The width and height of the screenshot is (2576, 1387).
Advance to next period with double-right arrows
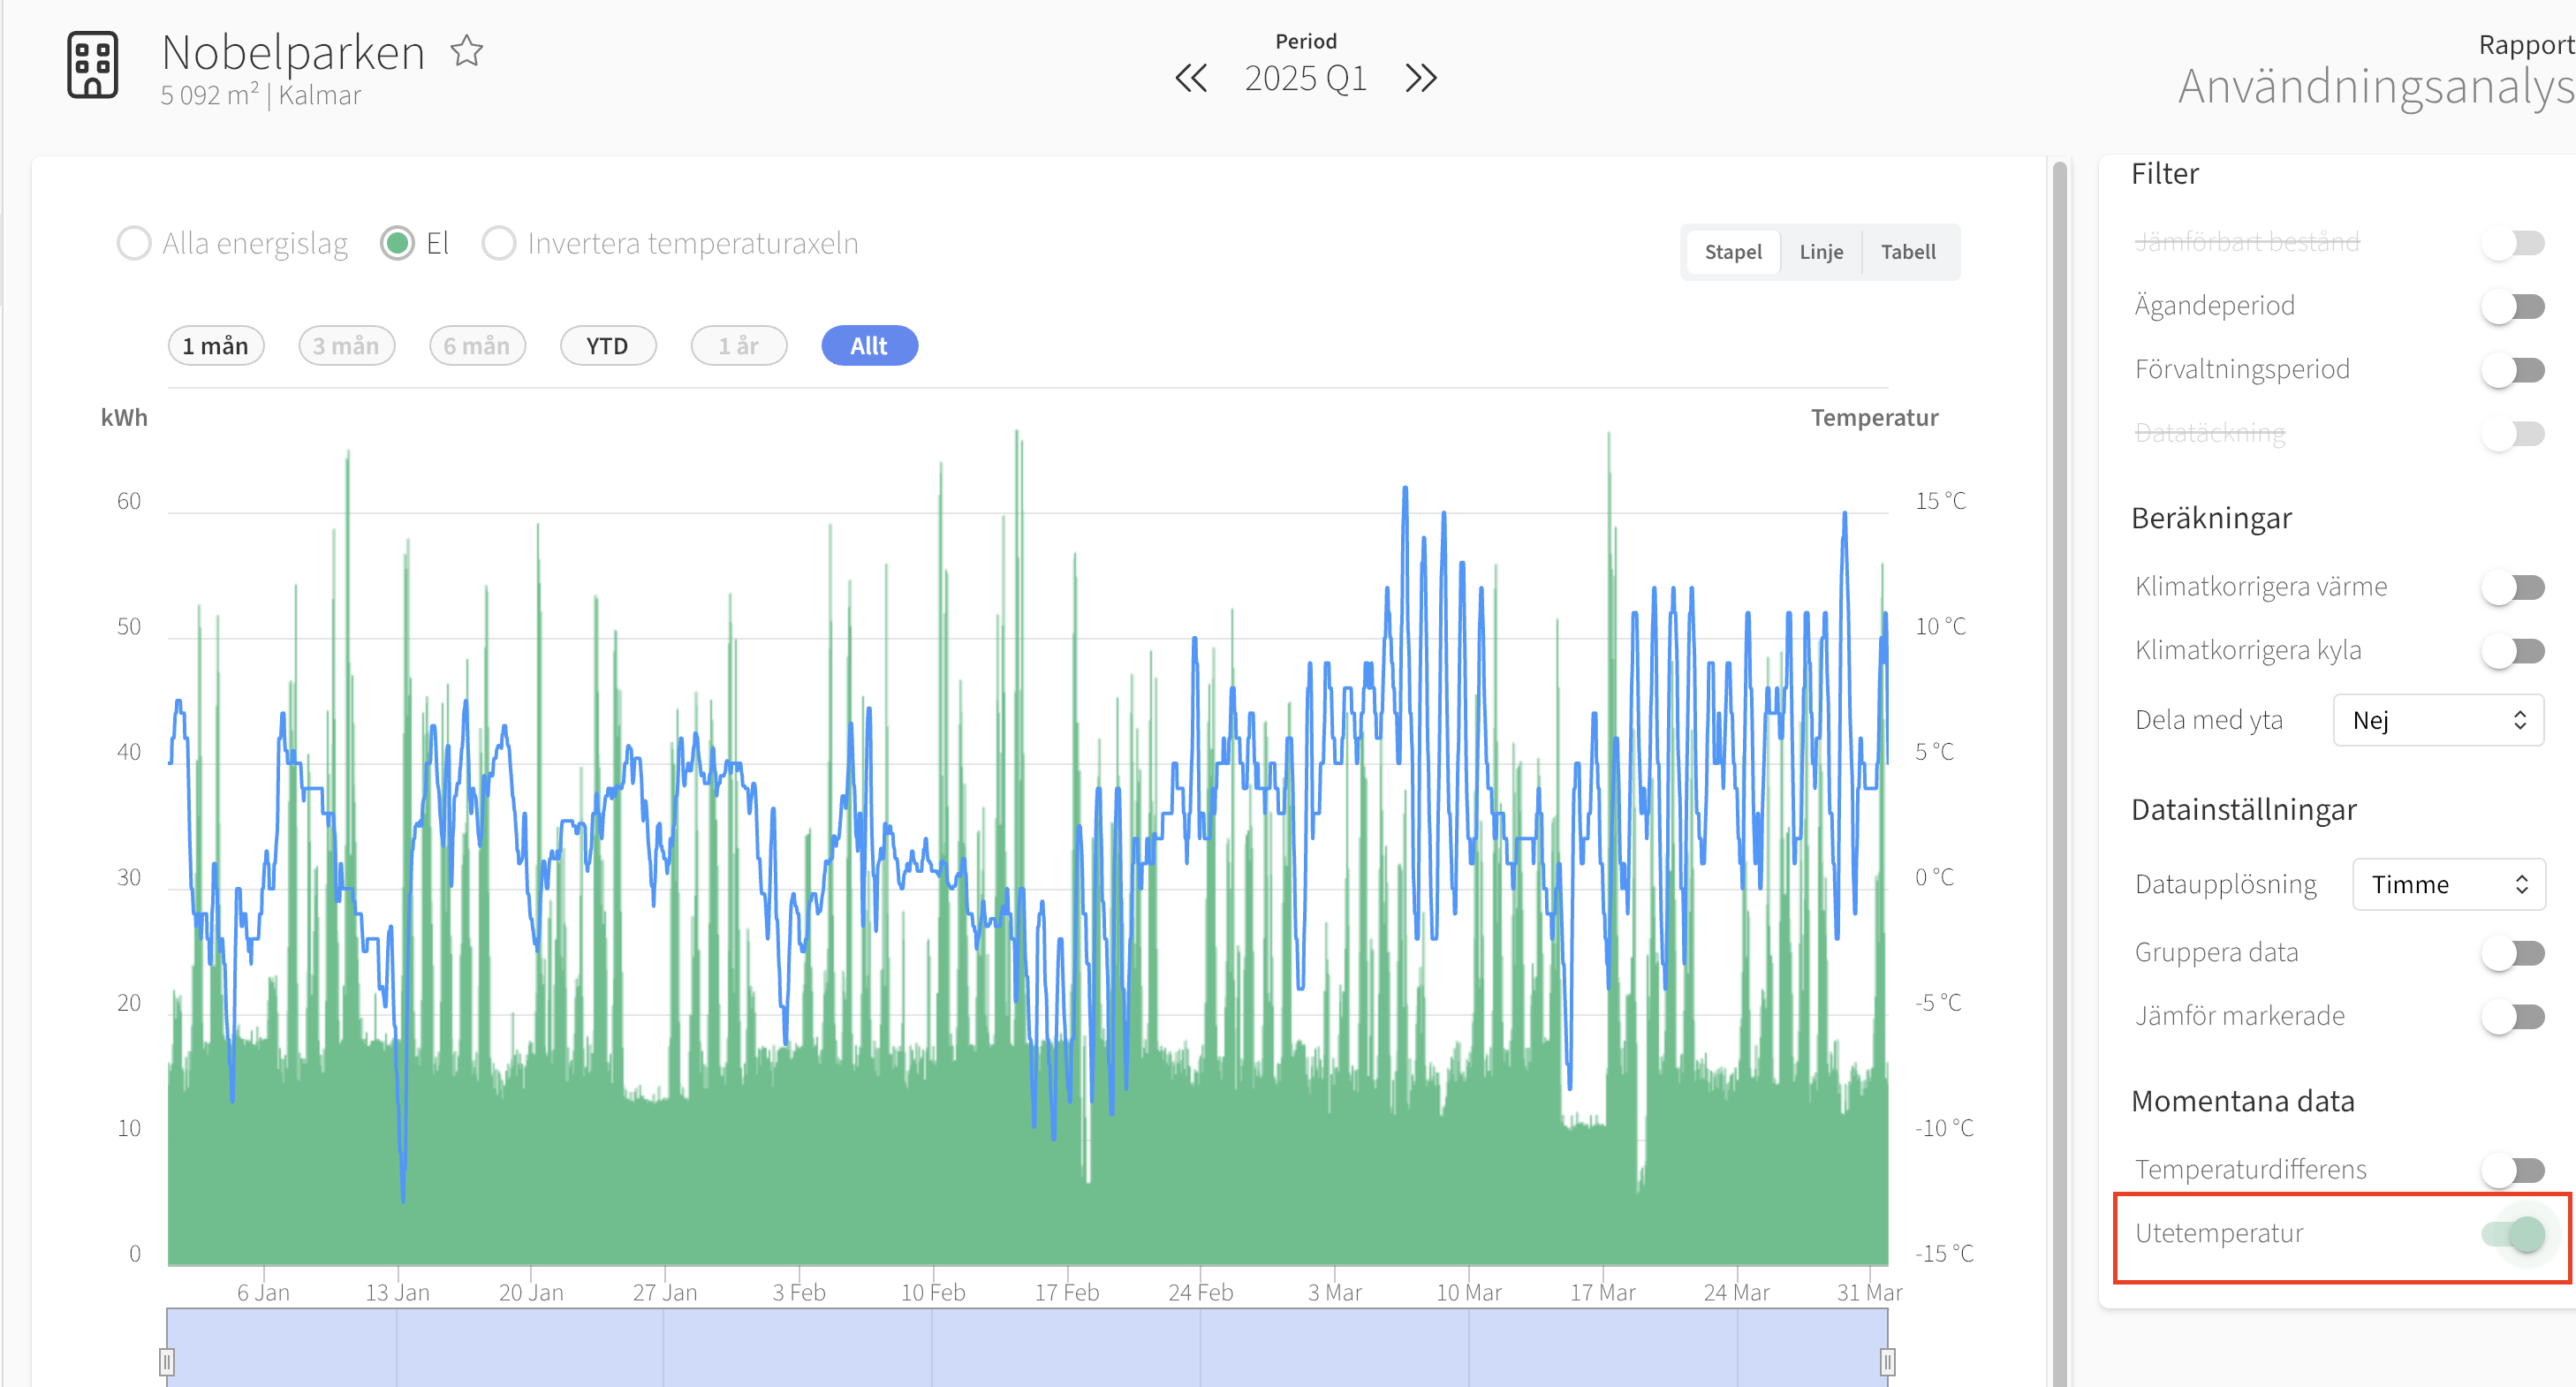[x=1420, y=78]
